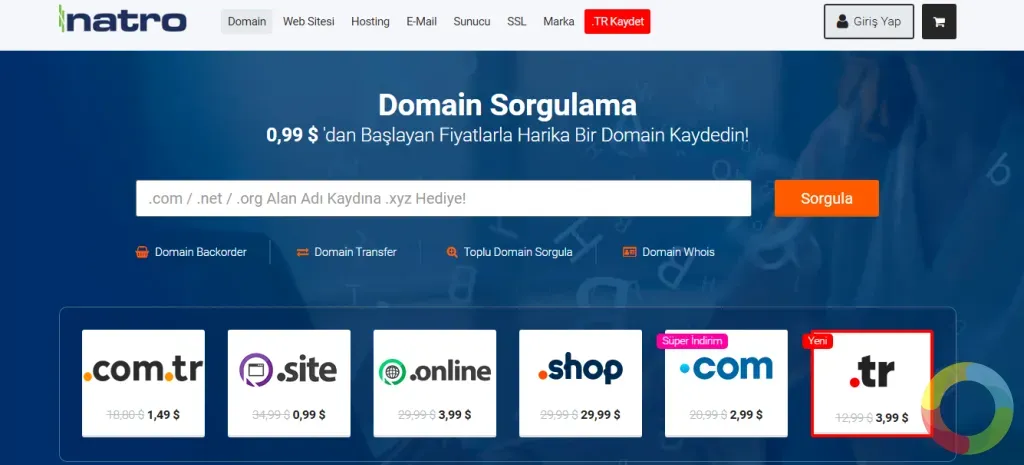Click the Yeni red badge
Screen dimensions: 1024x465
(x=818, y=341)
